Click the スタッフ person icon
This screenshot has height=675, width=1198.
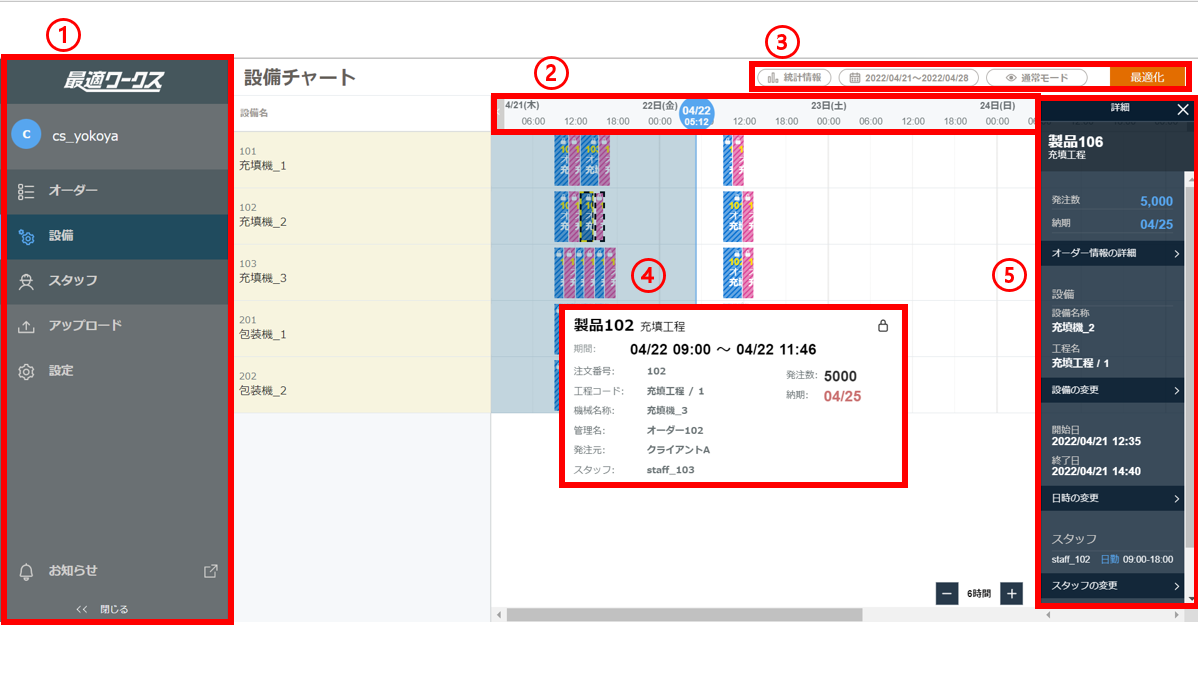tap(26, 281)
